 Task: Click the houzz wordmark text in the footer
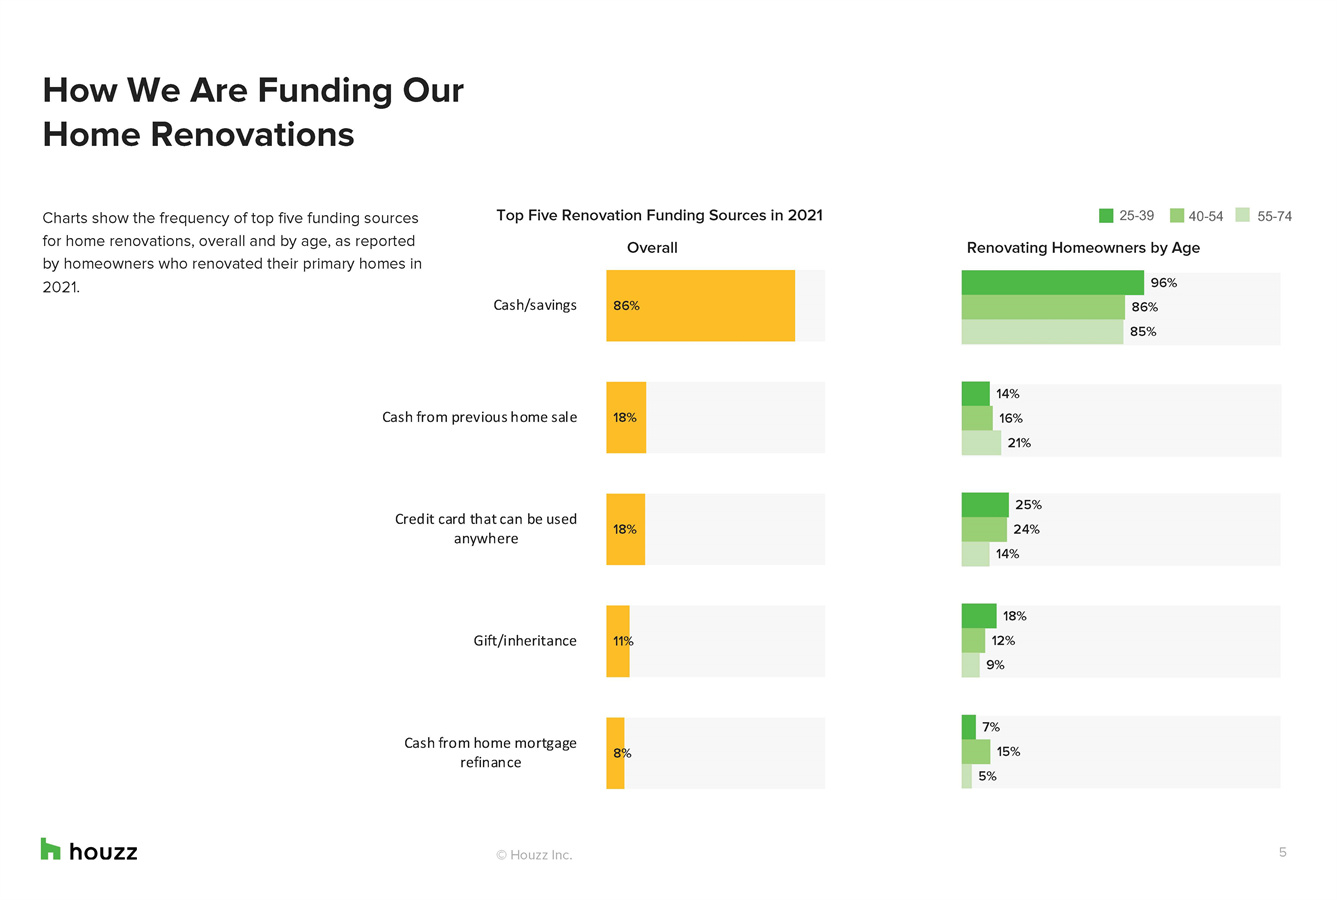click(x=103, y=852)
